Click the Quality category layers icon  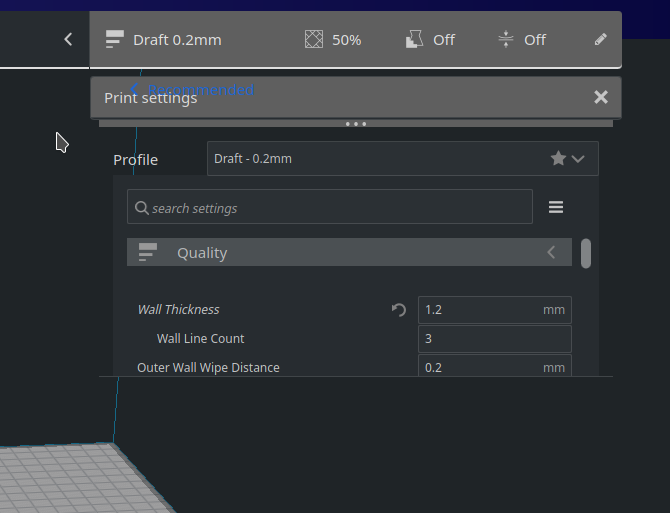pos(148,252)
